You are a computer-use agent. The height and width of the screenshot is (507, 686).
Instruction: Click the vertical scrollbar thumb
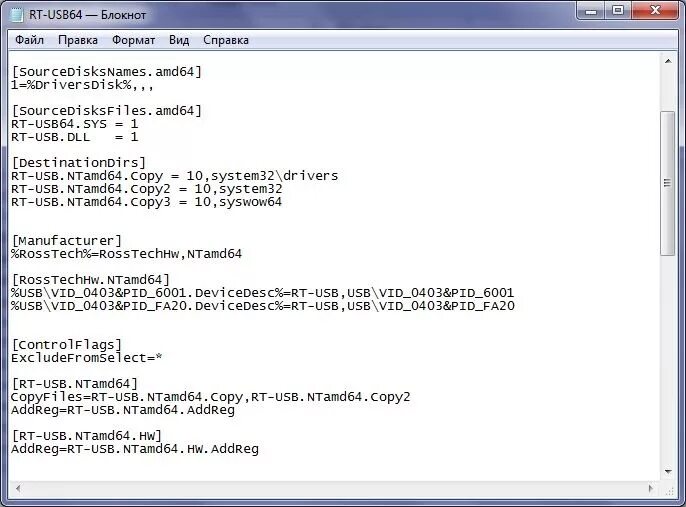(x=668, y=183)
